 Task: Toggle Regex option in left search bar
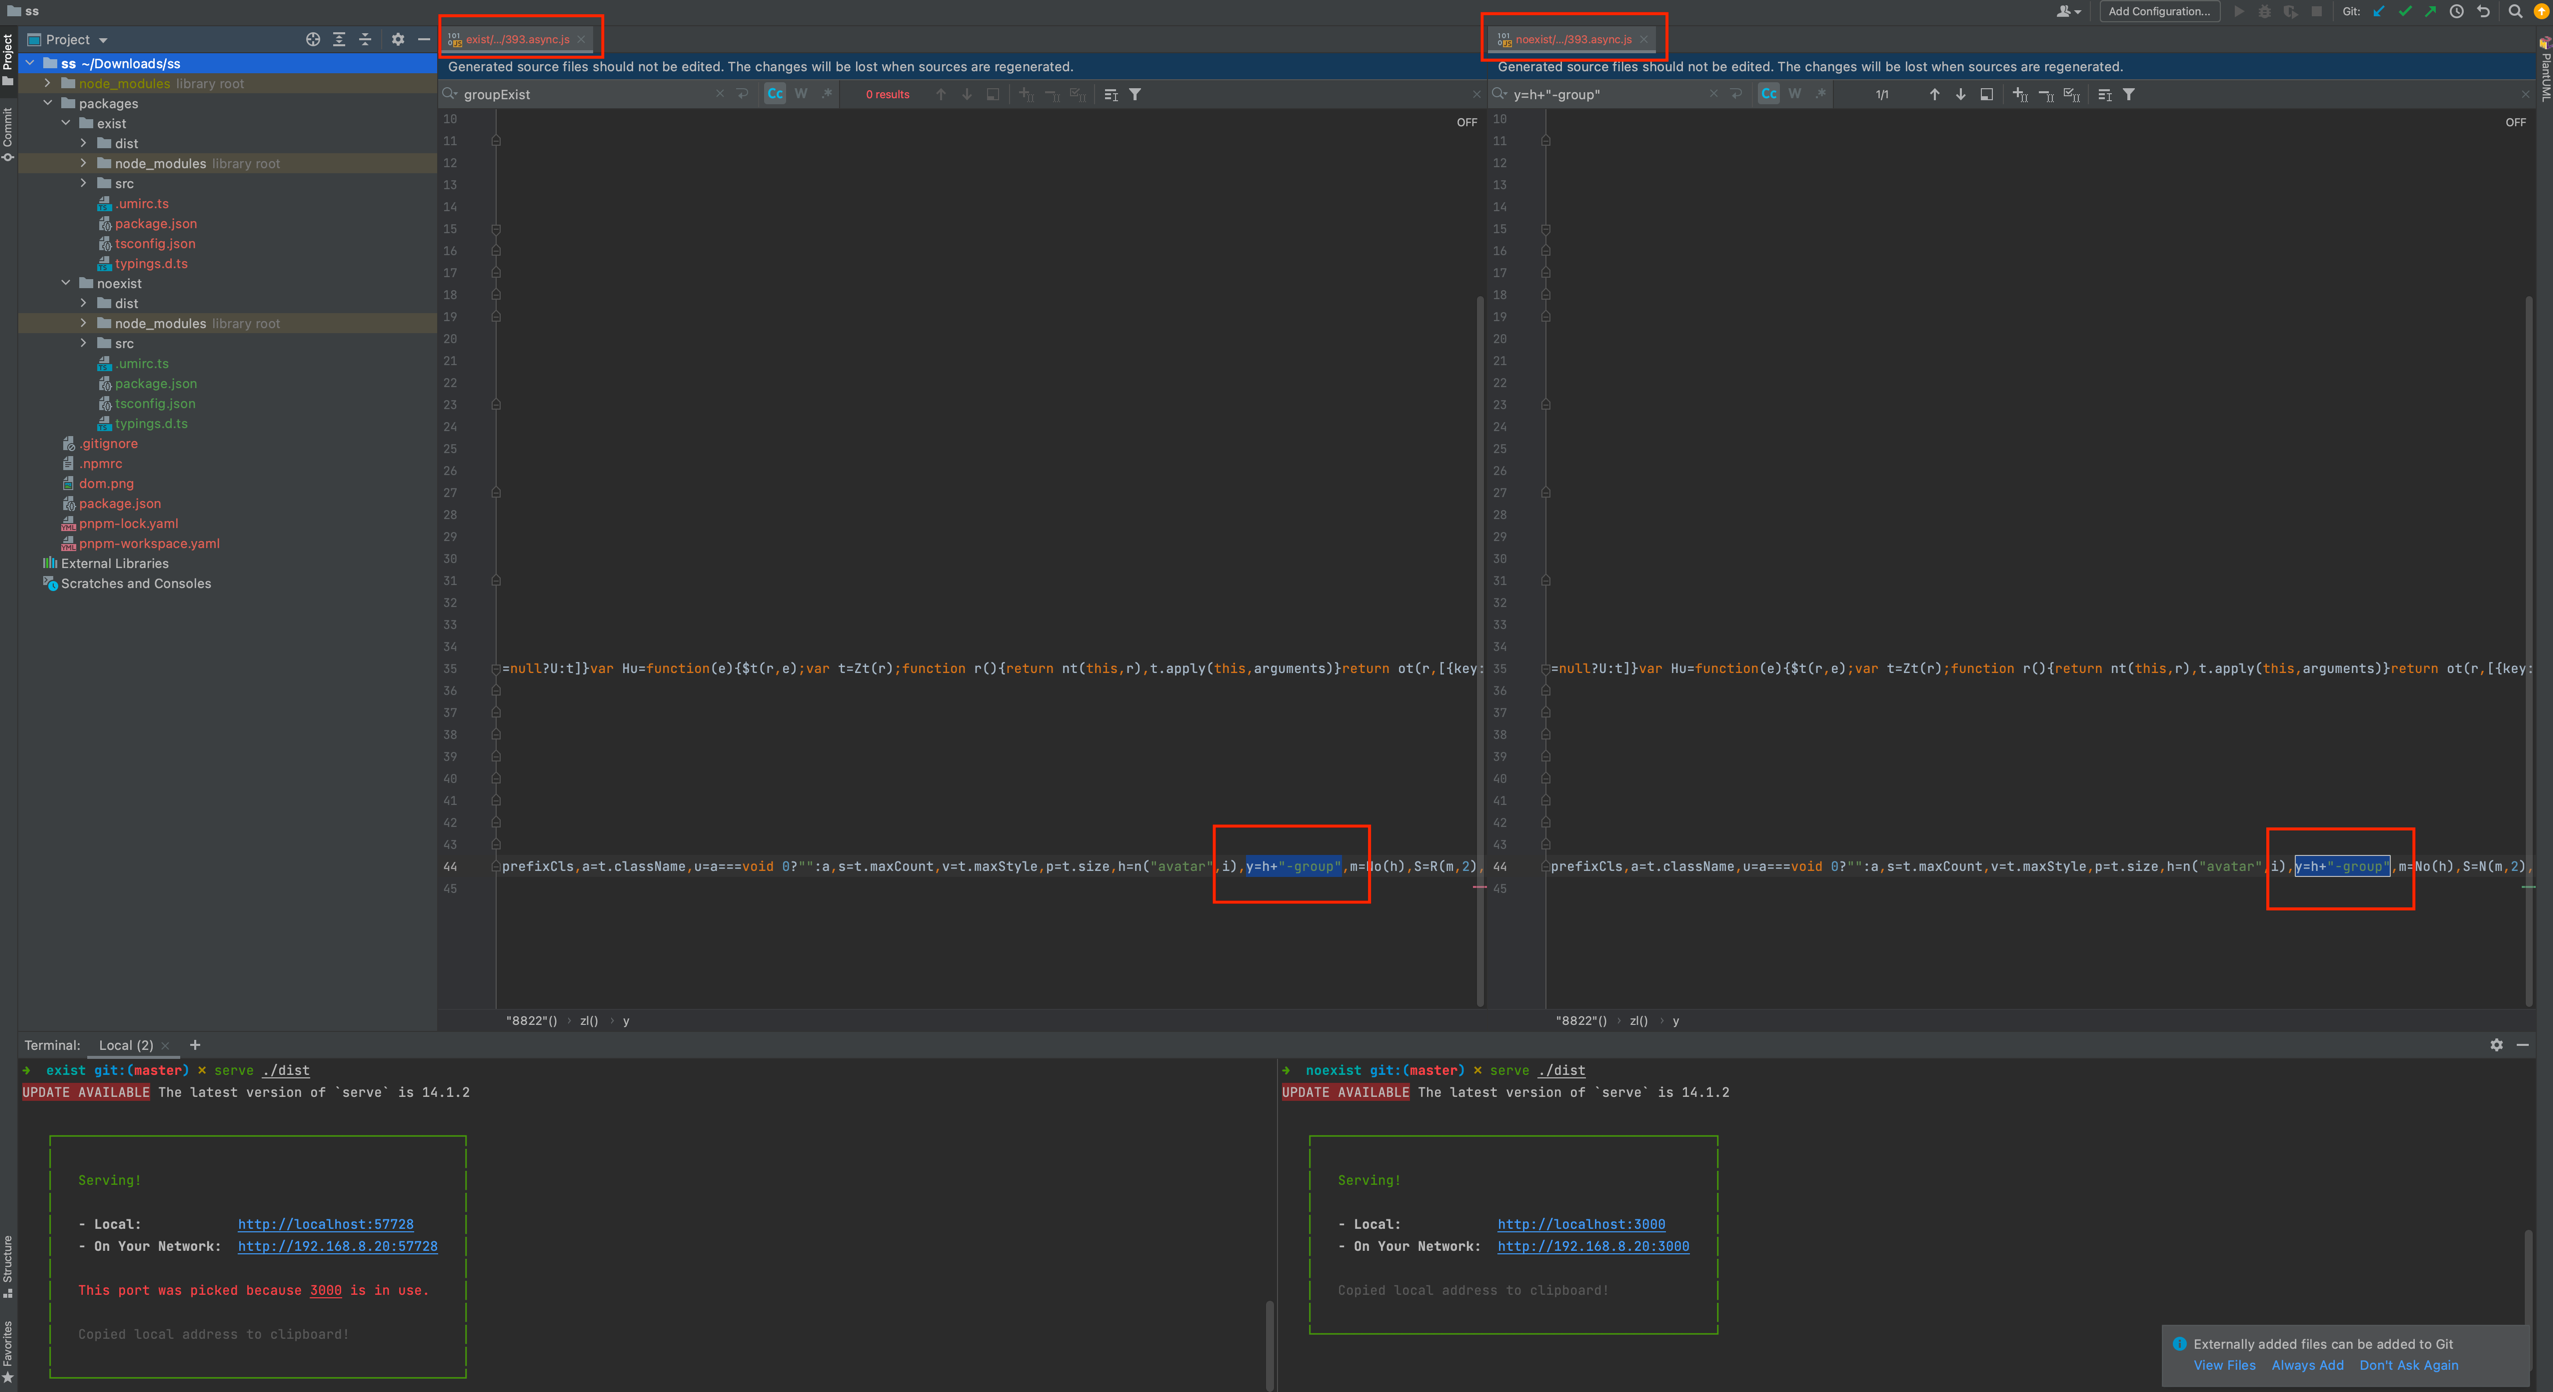[827, 94]
